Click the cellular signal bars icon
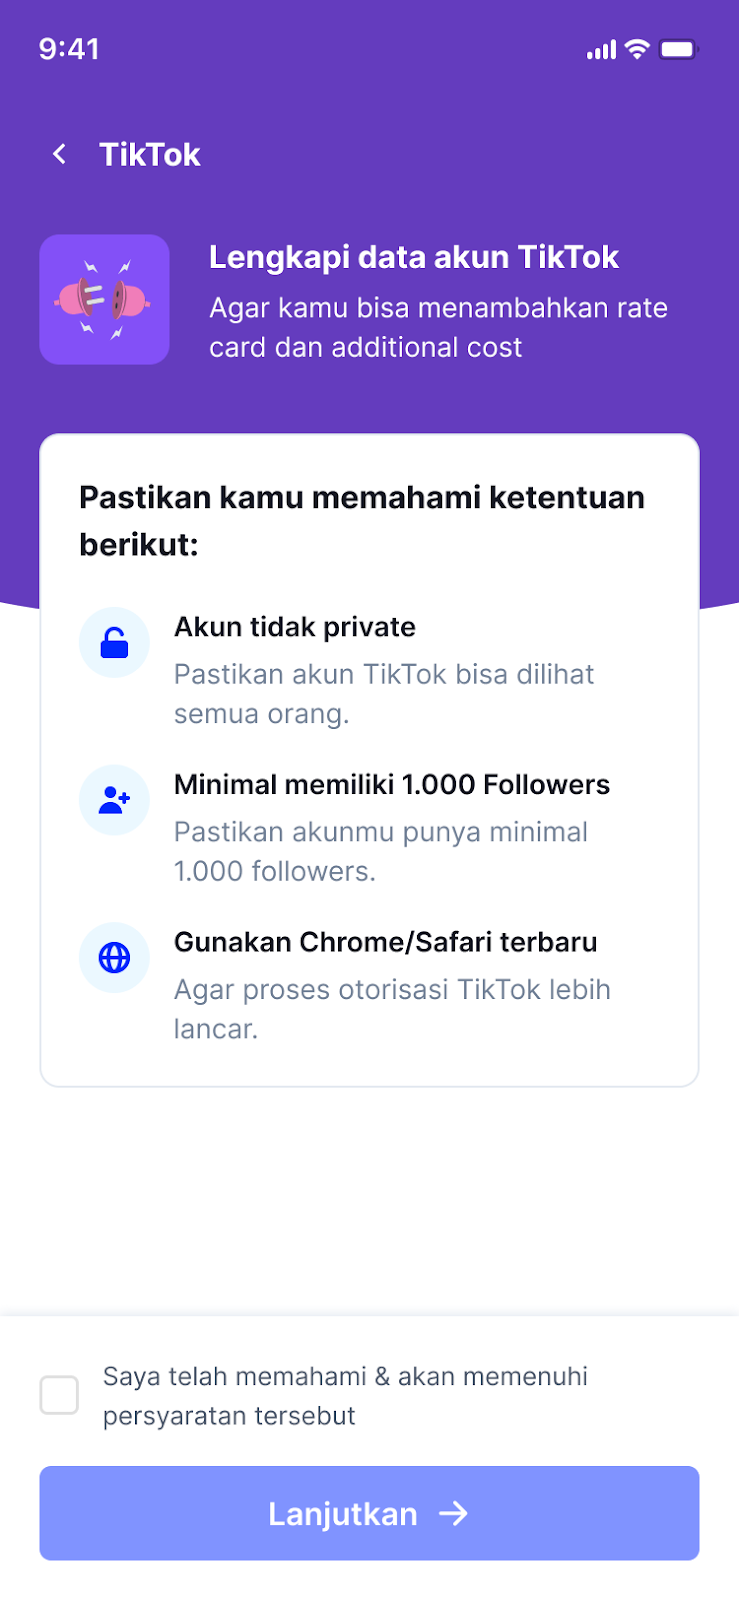Screen dimensions: 739x1600 (601, 49)
